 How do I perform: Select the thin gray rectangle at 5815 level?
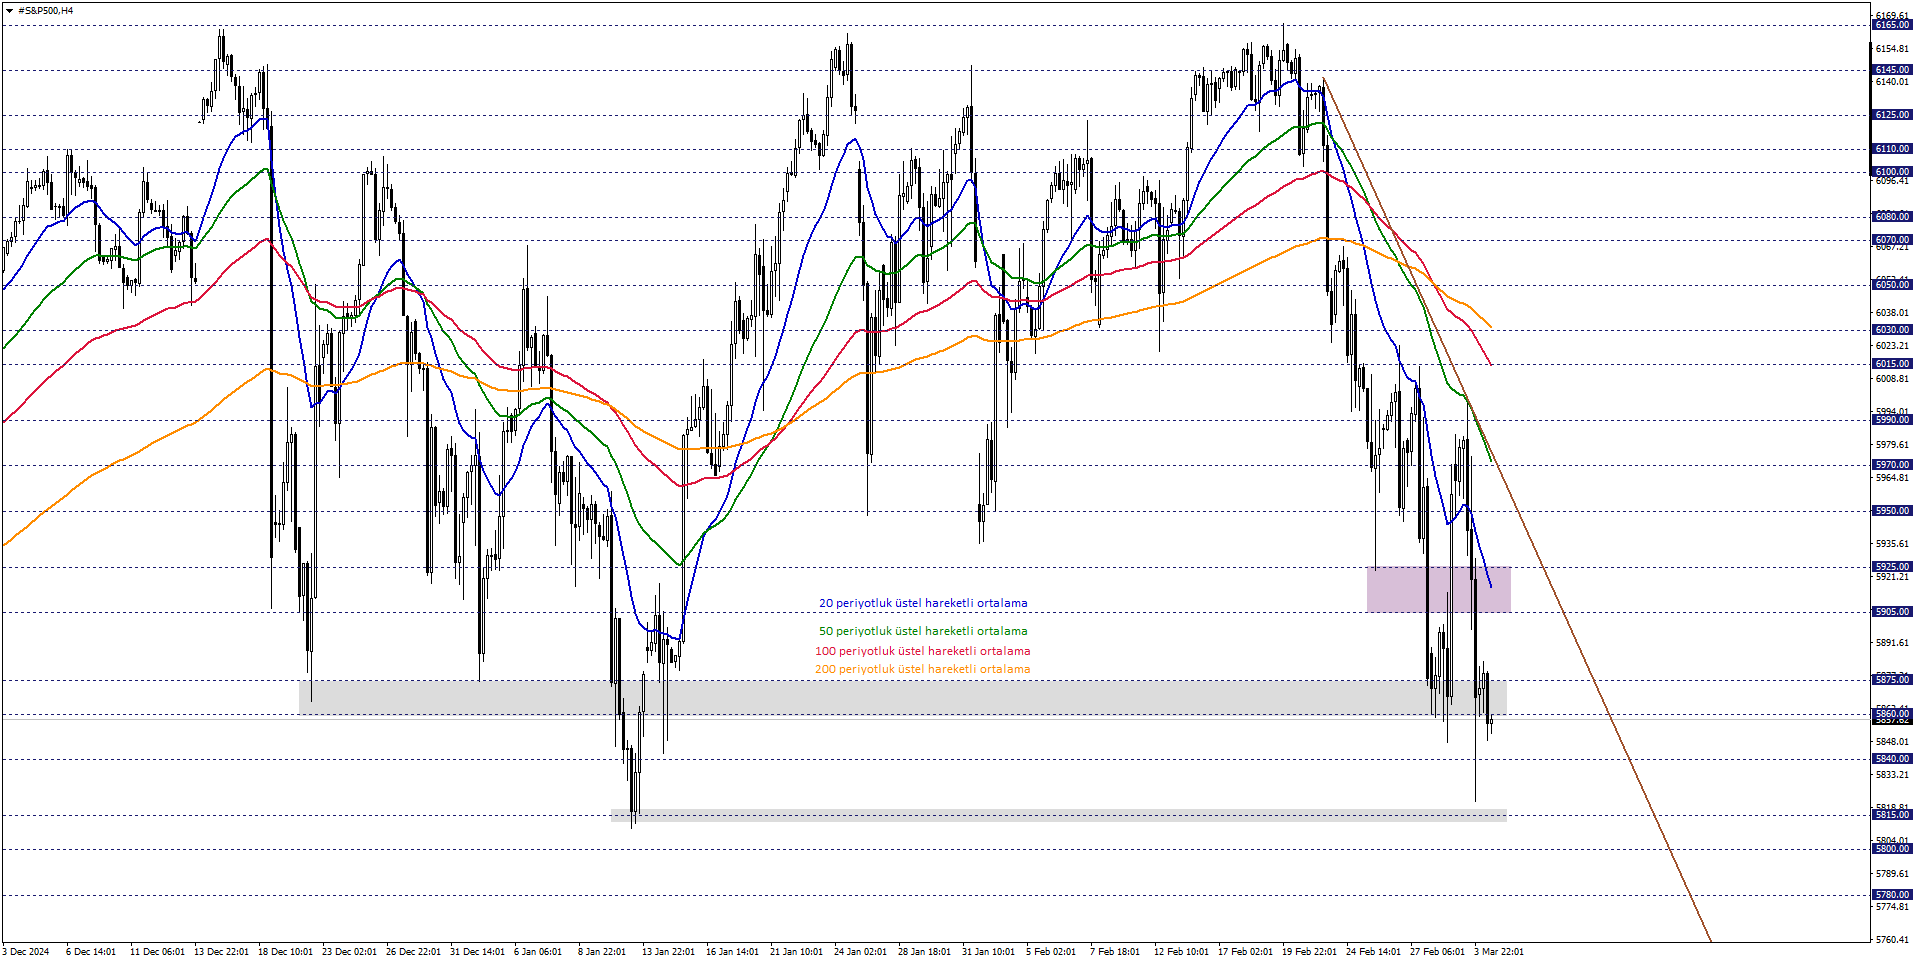(x=1058, y=815)
